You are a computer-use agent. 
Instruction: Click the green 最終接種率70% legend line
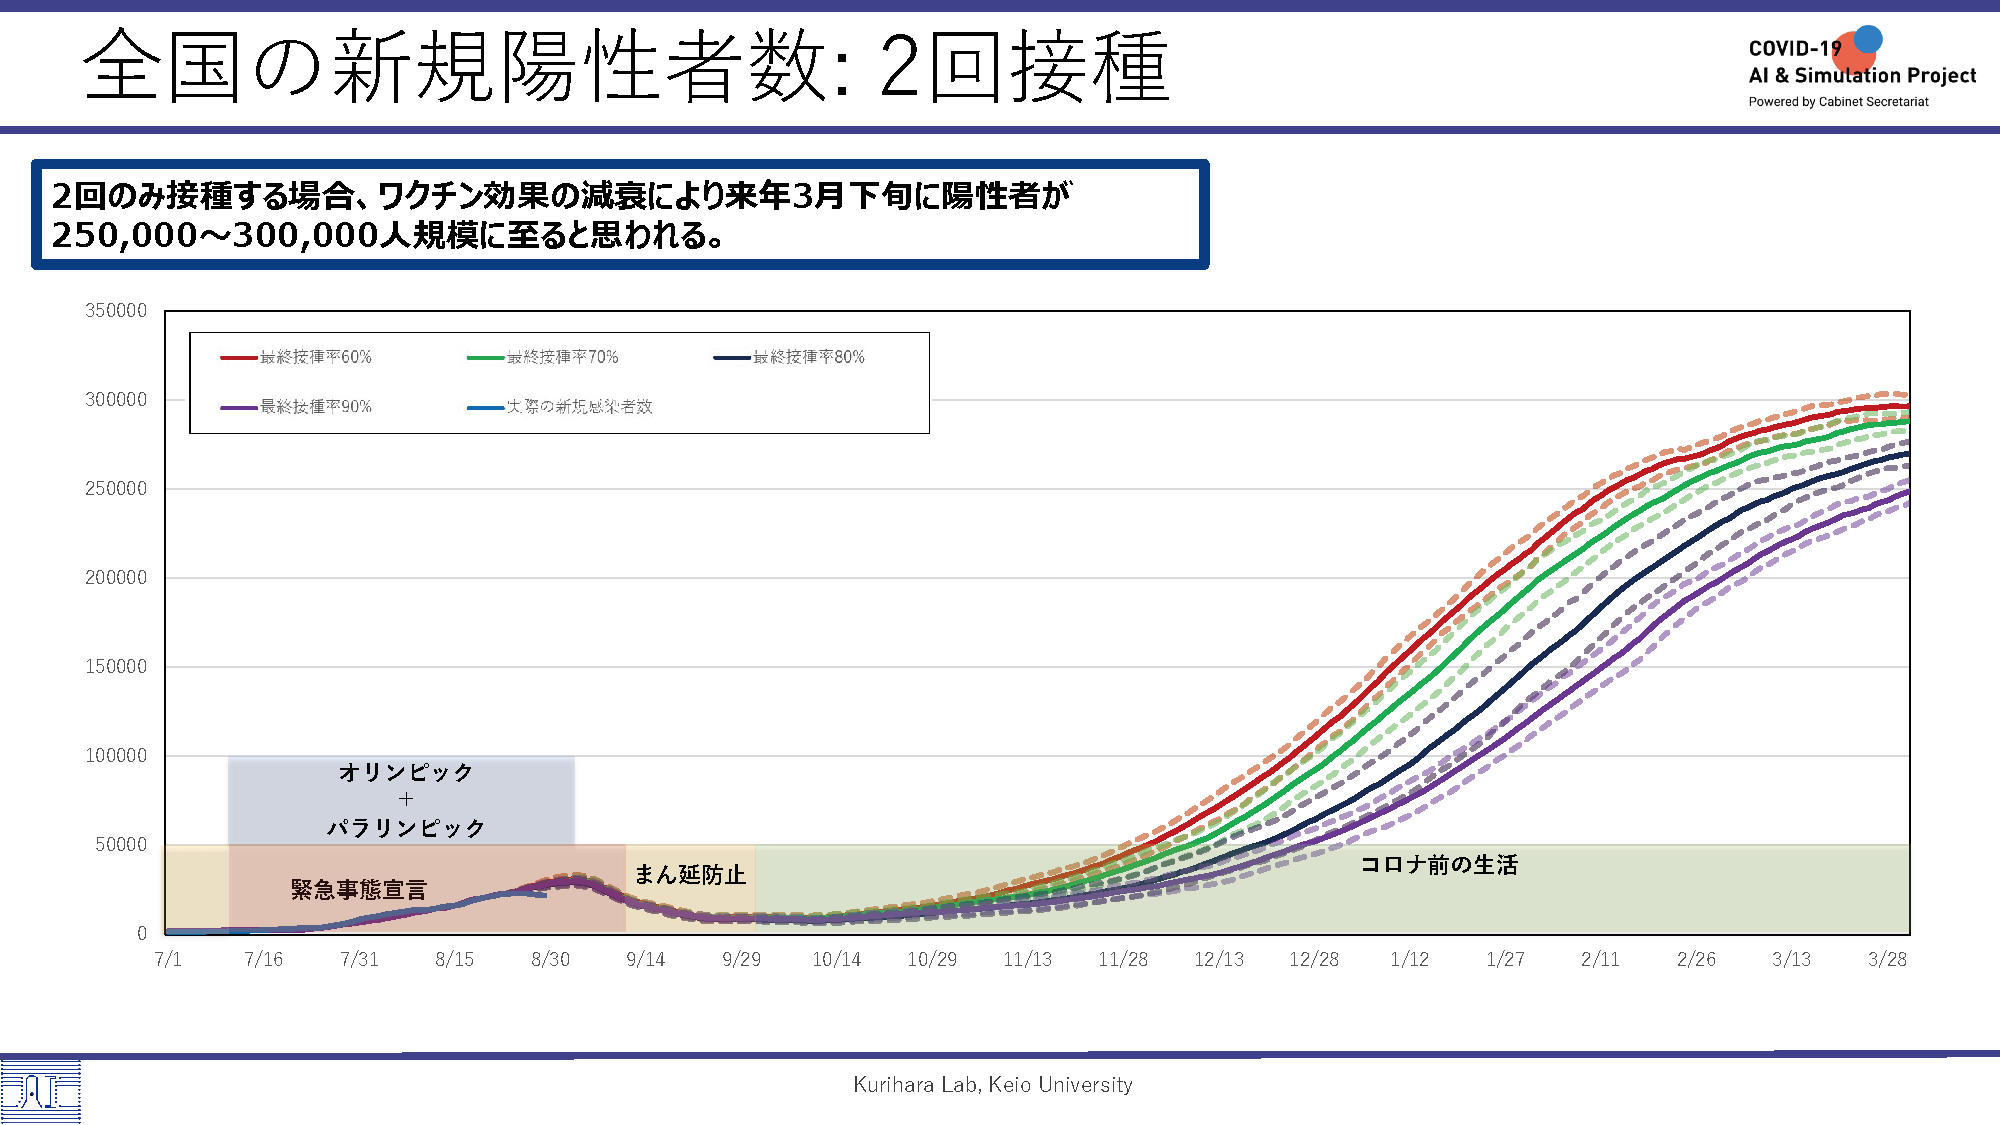(485, 357)
